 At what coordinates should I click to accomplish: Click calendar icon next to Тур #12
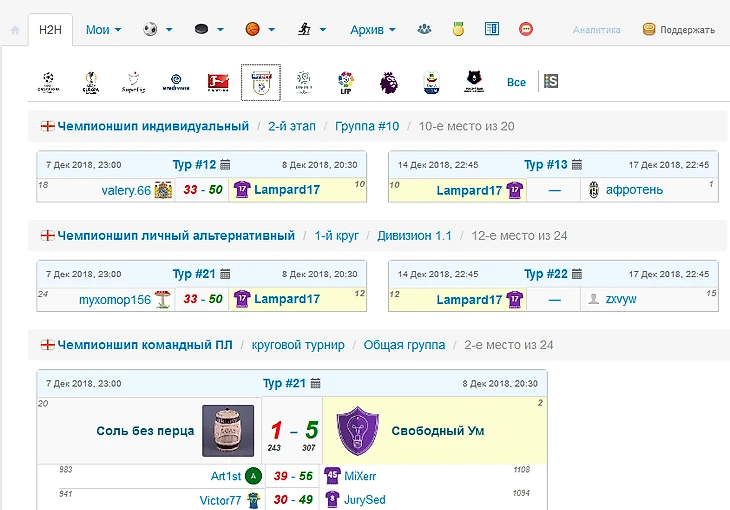(x=225, y=164)
